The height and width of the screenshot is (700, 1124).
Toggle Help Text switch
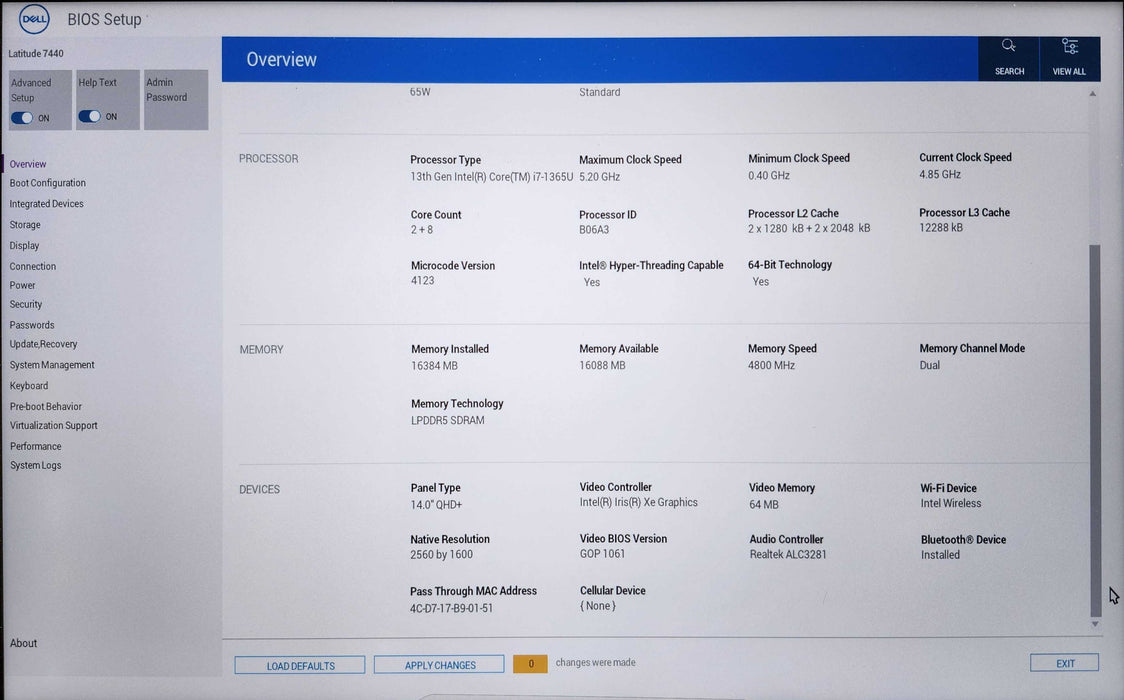click(90, 116)
